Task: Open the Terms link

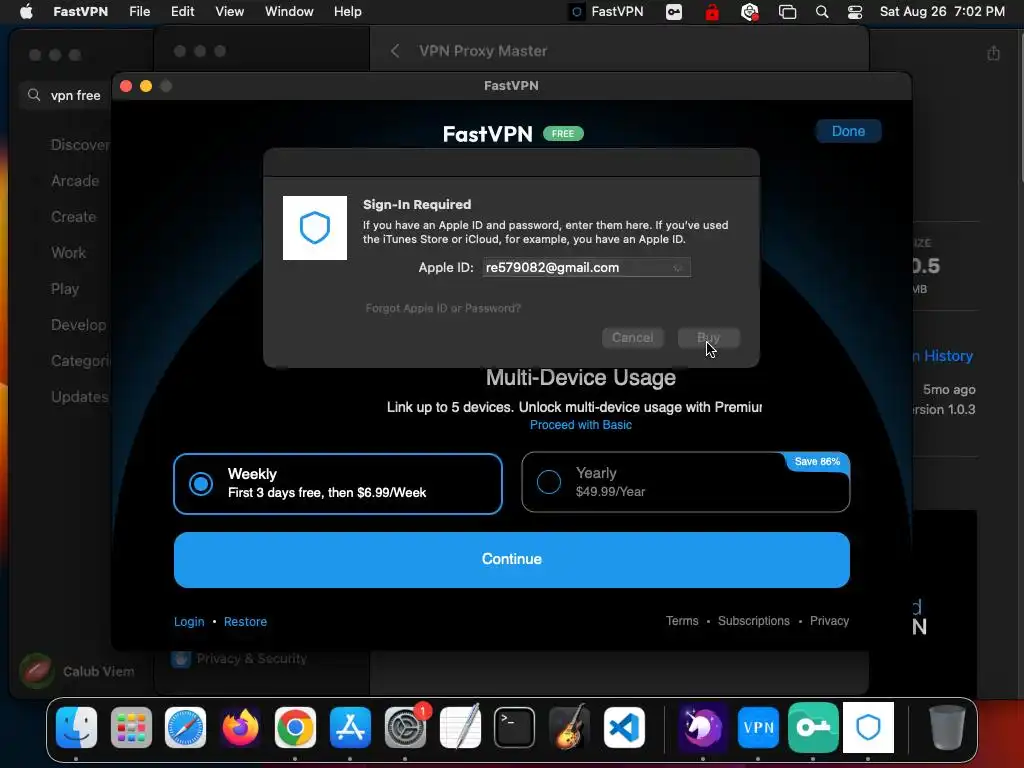Action: point(682,621)
